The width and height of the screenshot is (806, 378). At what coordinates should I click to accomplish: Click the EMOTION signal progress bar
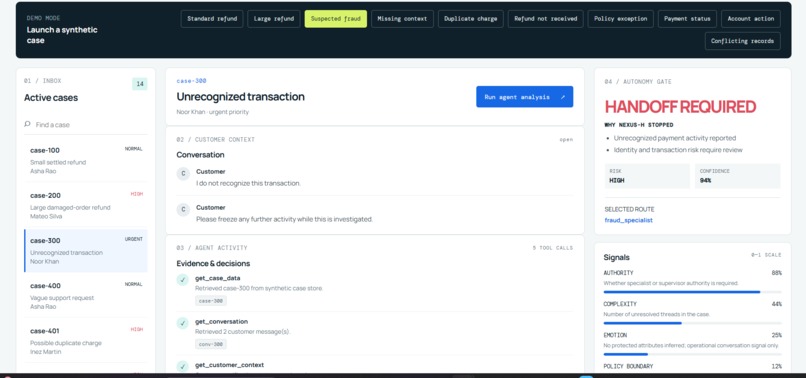(692, 354)
